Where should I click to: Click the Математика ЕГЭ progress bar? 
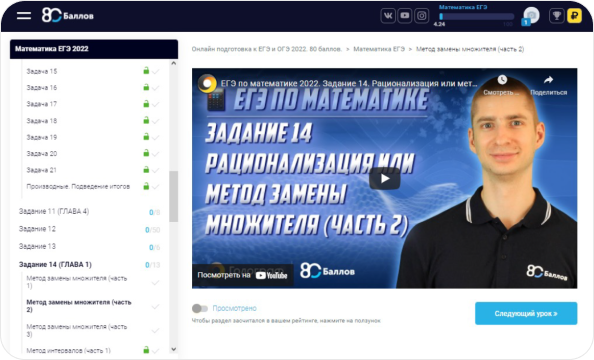click(x=477, y=16)
